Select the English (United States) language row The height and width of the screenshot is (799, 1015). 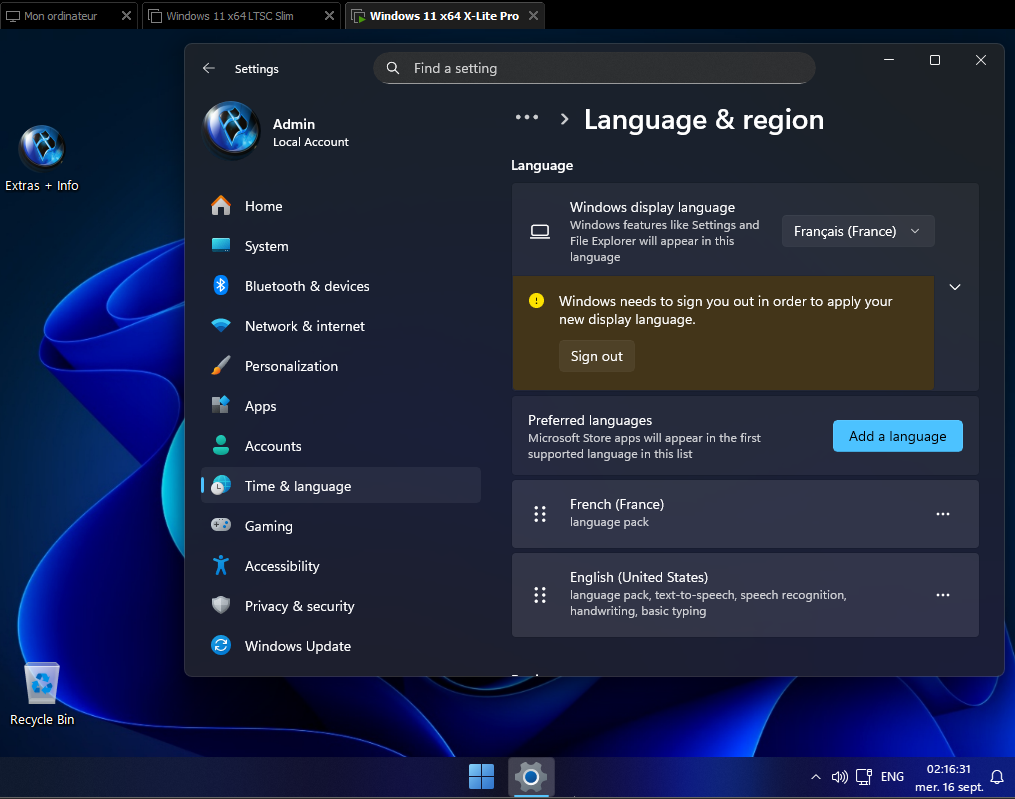coord(745,595)
